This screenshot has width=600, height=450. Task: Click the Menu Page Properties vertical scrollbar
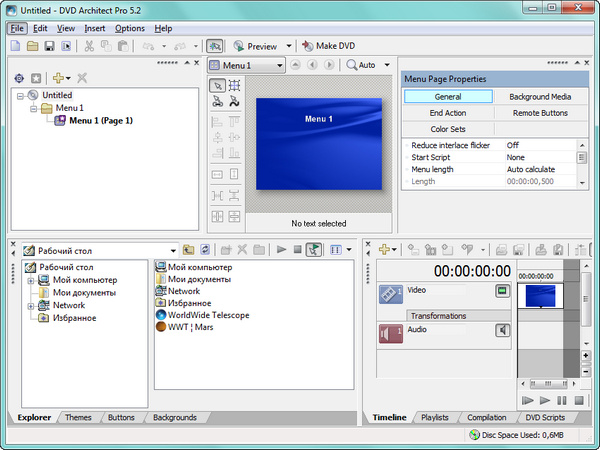point(582,163)
